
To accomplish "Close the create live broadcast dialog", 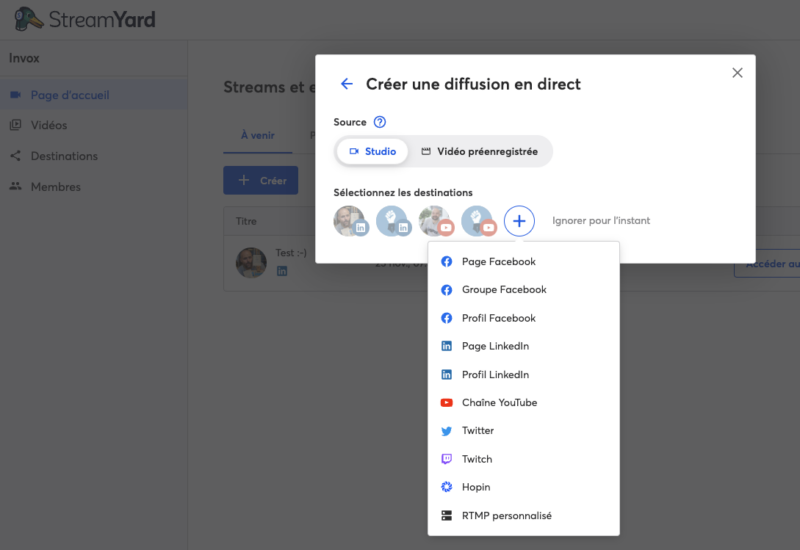I will pos(737,73).
